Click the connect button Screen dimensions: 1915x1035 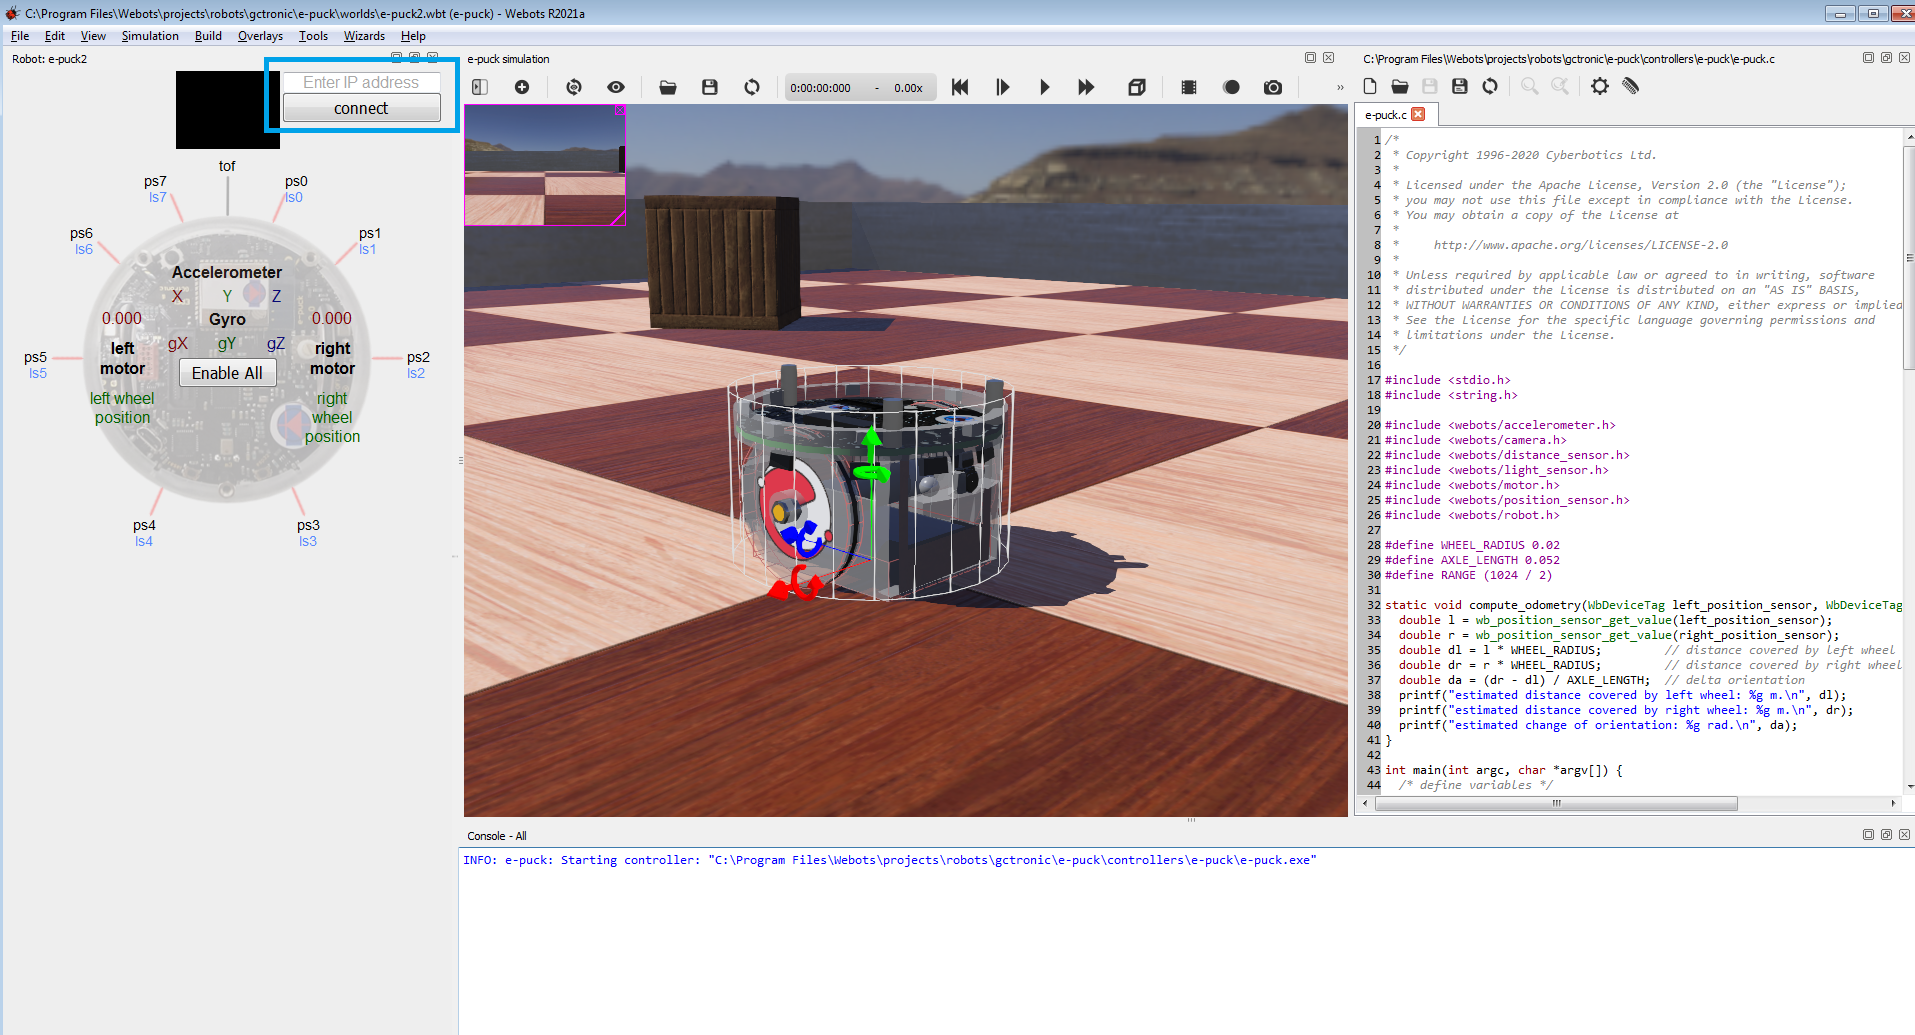pos(361,108)
